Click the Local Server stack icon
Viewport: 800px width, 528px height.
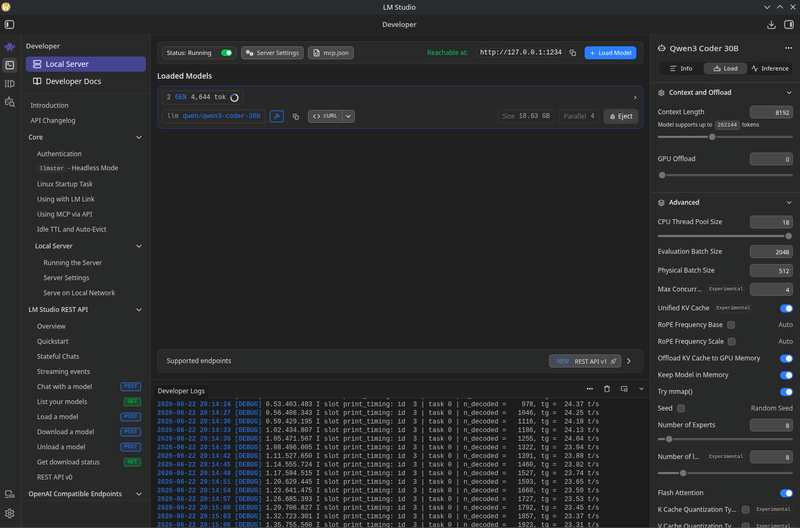click(37, 64)
